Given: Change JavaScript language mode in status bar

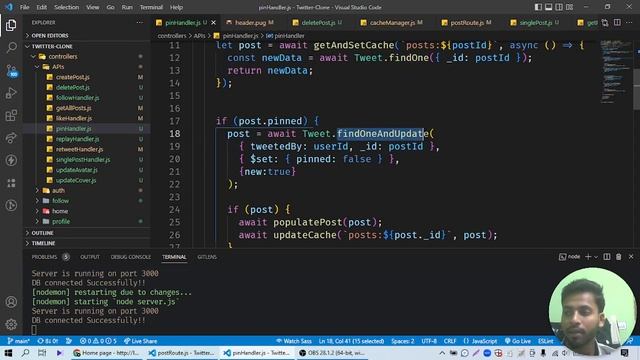Looking at the screenshot, I should 484,341.
